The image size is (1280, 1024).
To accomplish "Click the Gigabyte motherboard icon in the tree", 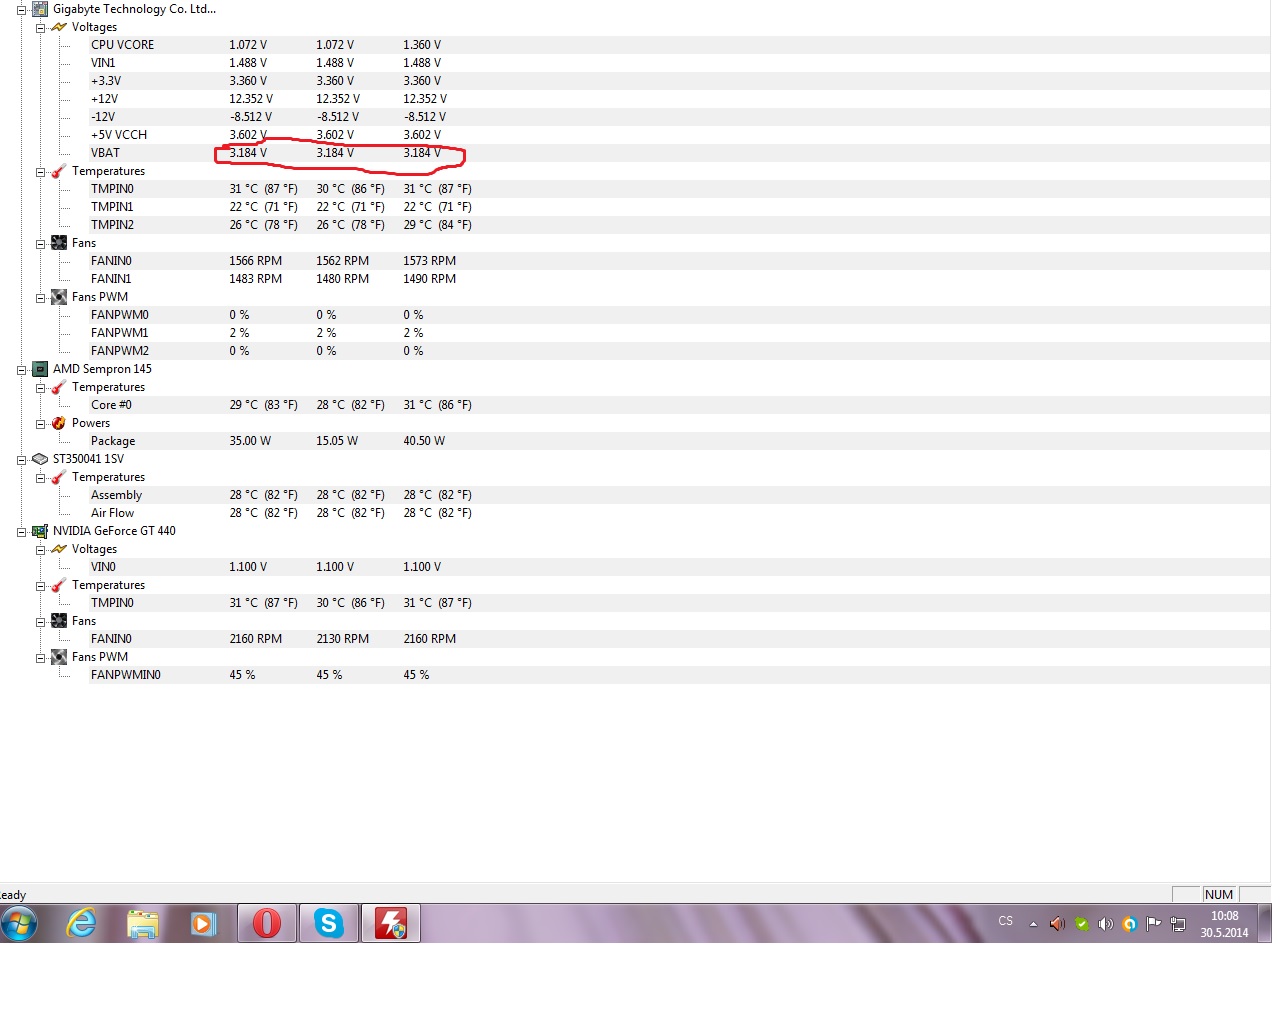I will (x=40, y=9).
